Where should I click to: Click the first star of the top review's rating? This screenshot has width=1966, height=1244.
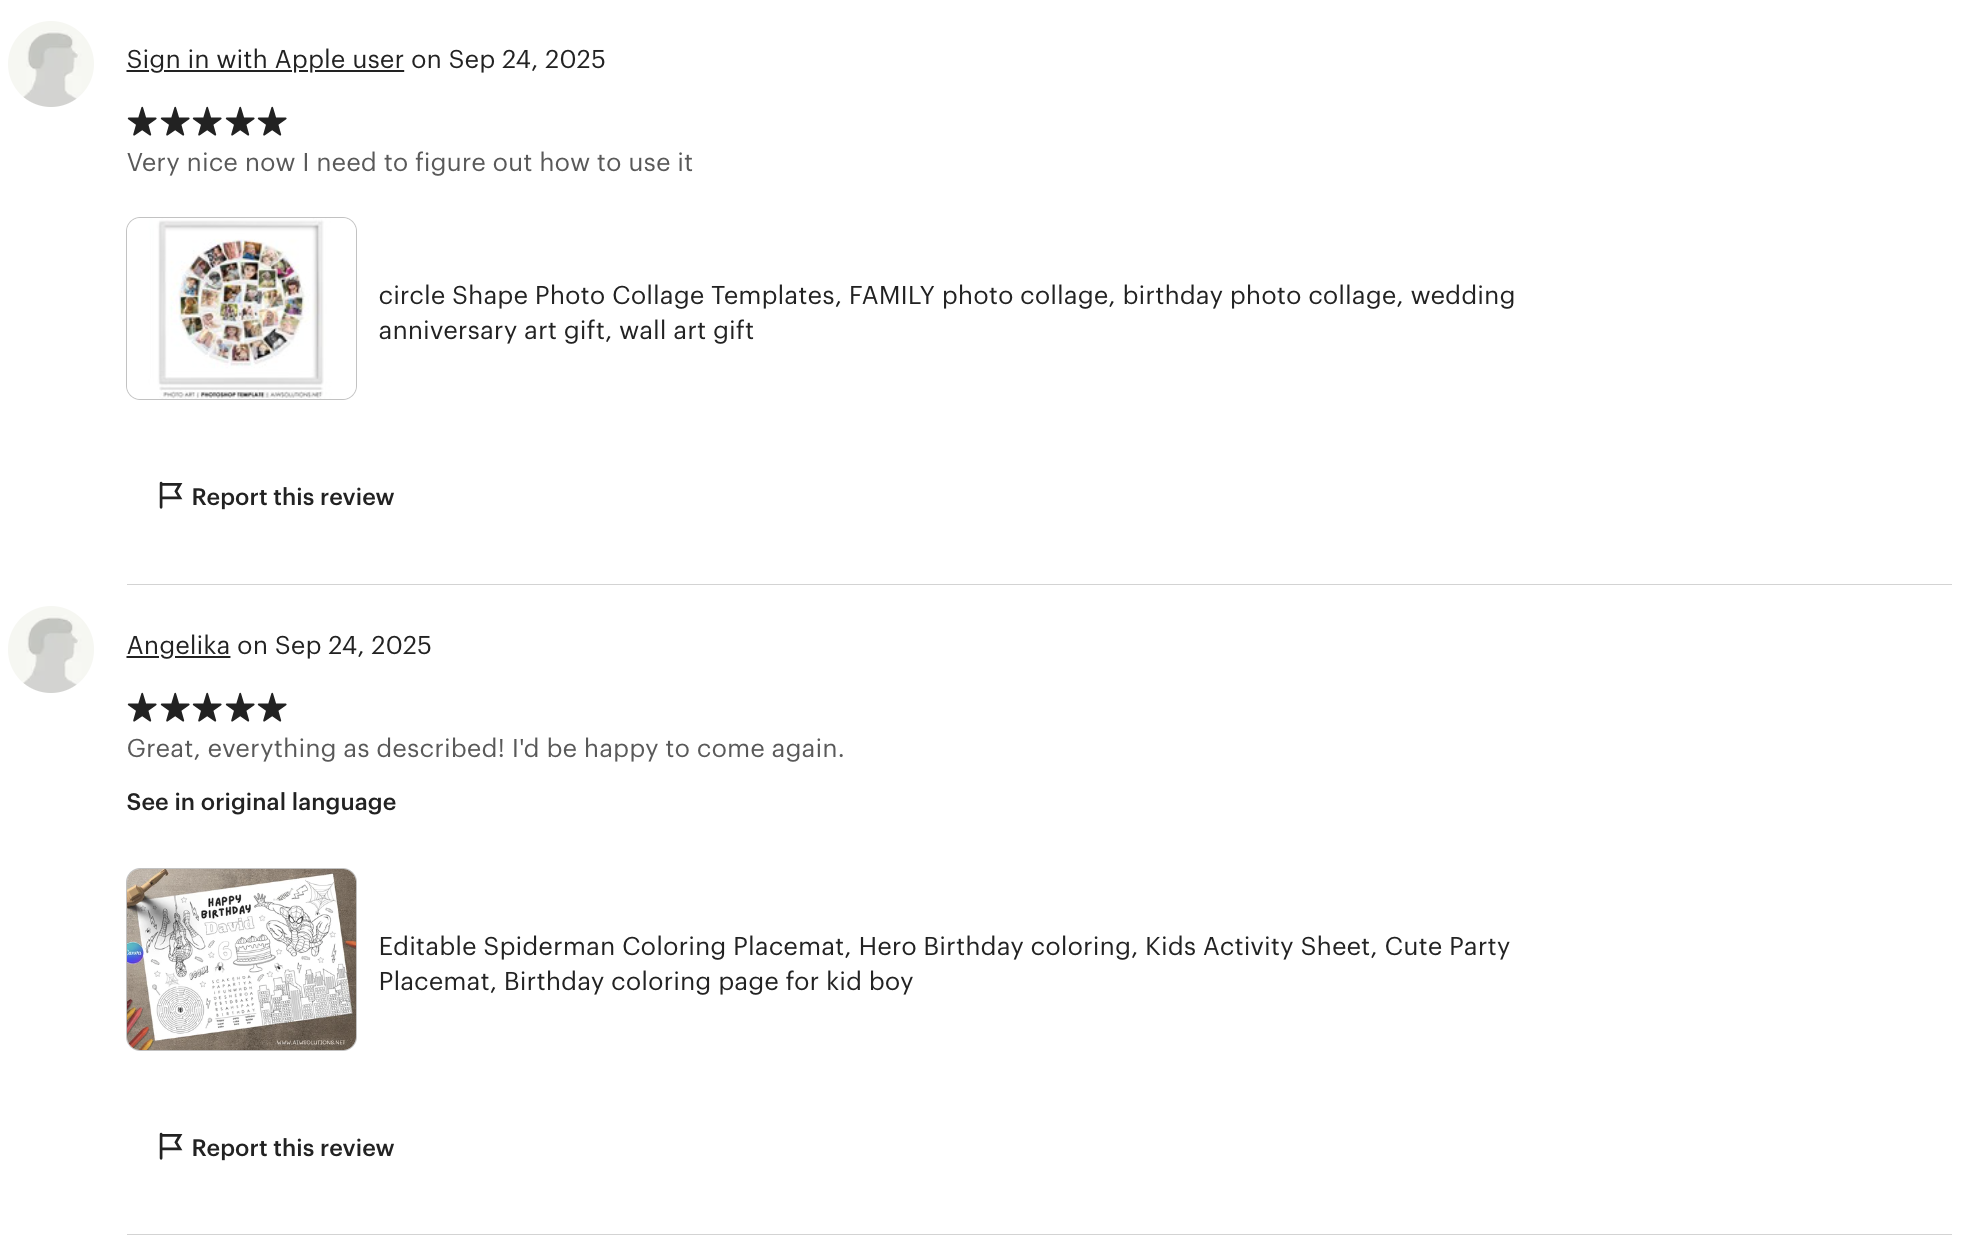[x=143, y=122]
